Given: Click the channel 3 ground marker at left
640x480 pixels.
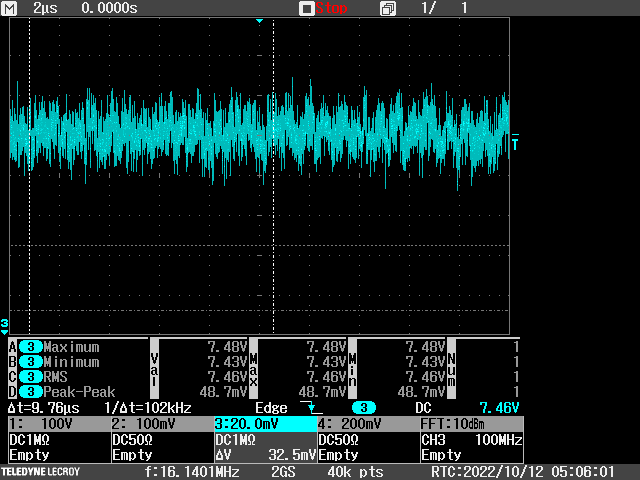Looking at the screenshot, I should 5,325.
